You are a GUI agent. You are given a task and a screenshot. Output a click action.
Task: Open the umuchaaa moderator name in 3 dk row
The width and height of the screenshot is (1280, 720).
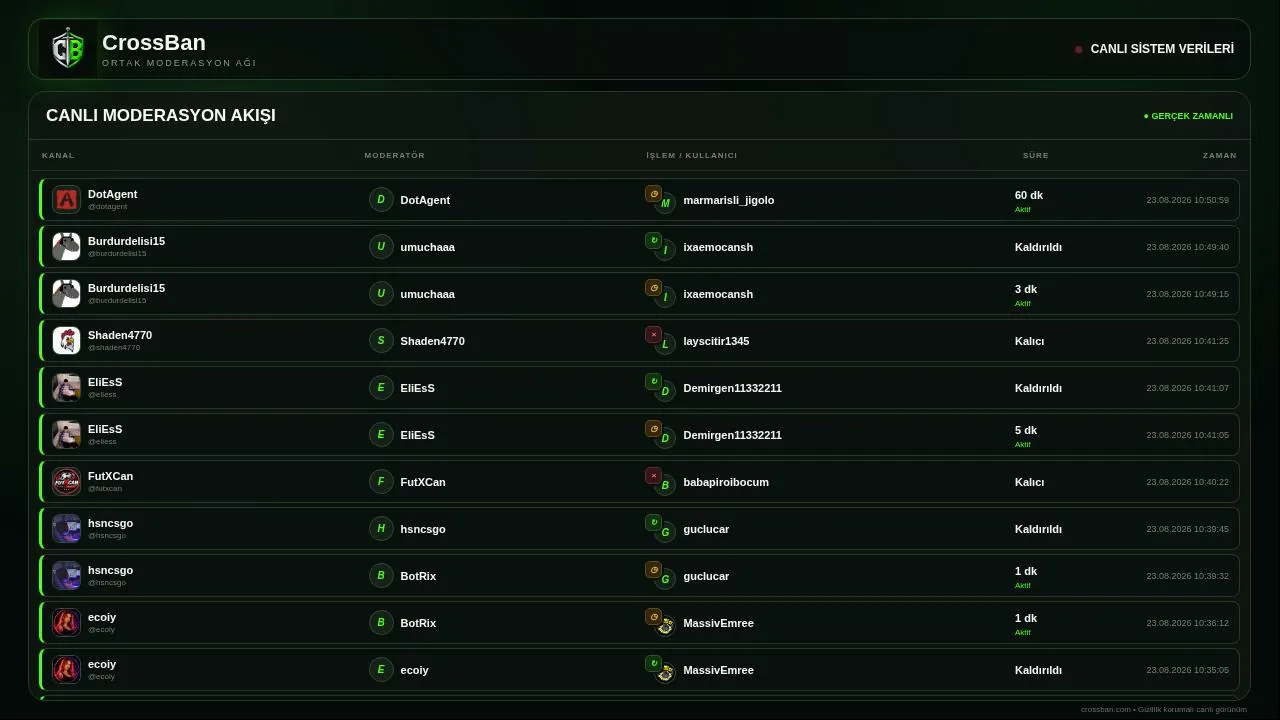click(x=427, y=294)
